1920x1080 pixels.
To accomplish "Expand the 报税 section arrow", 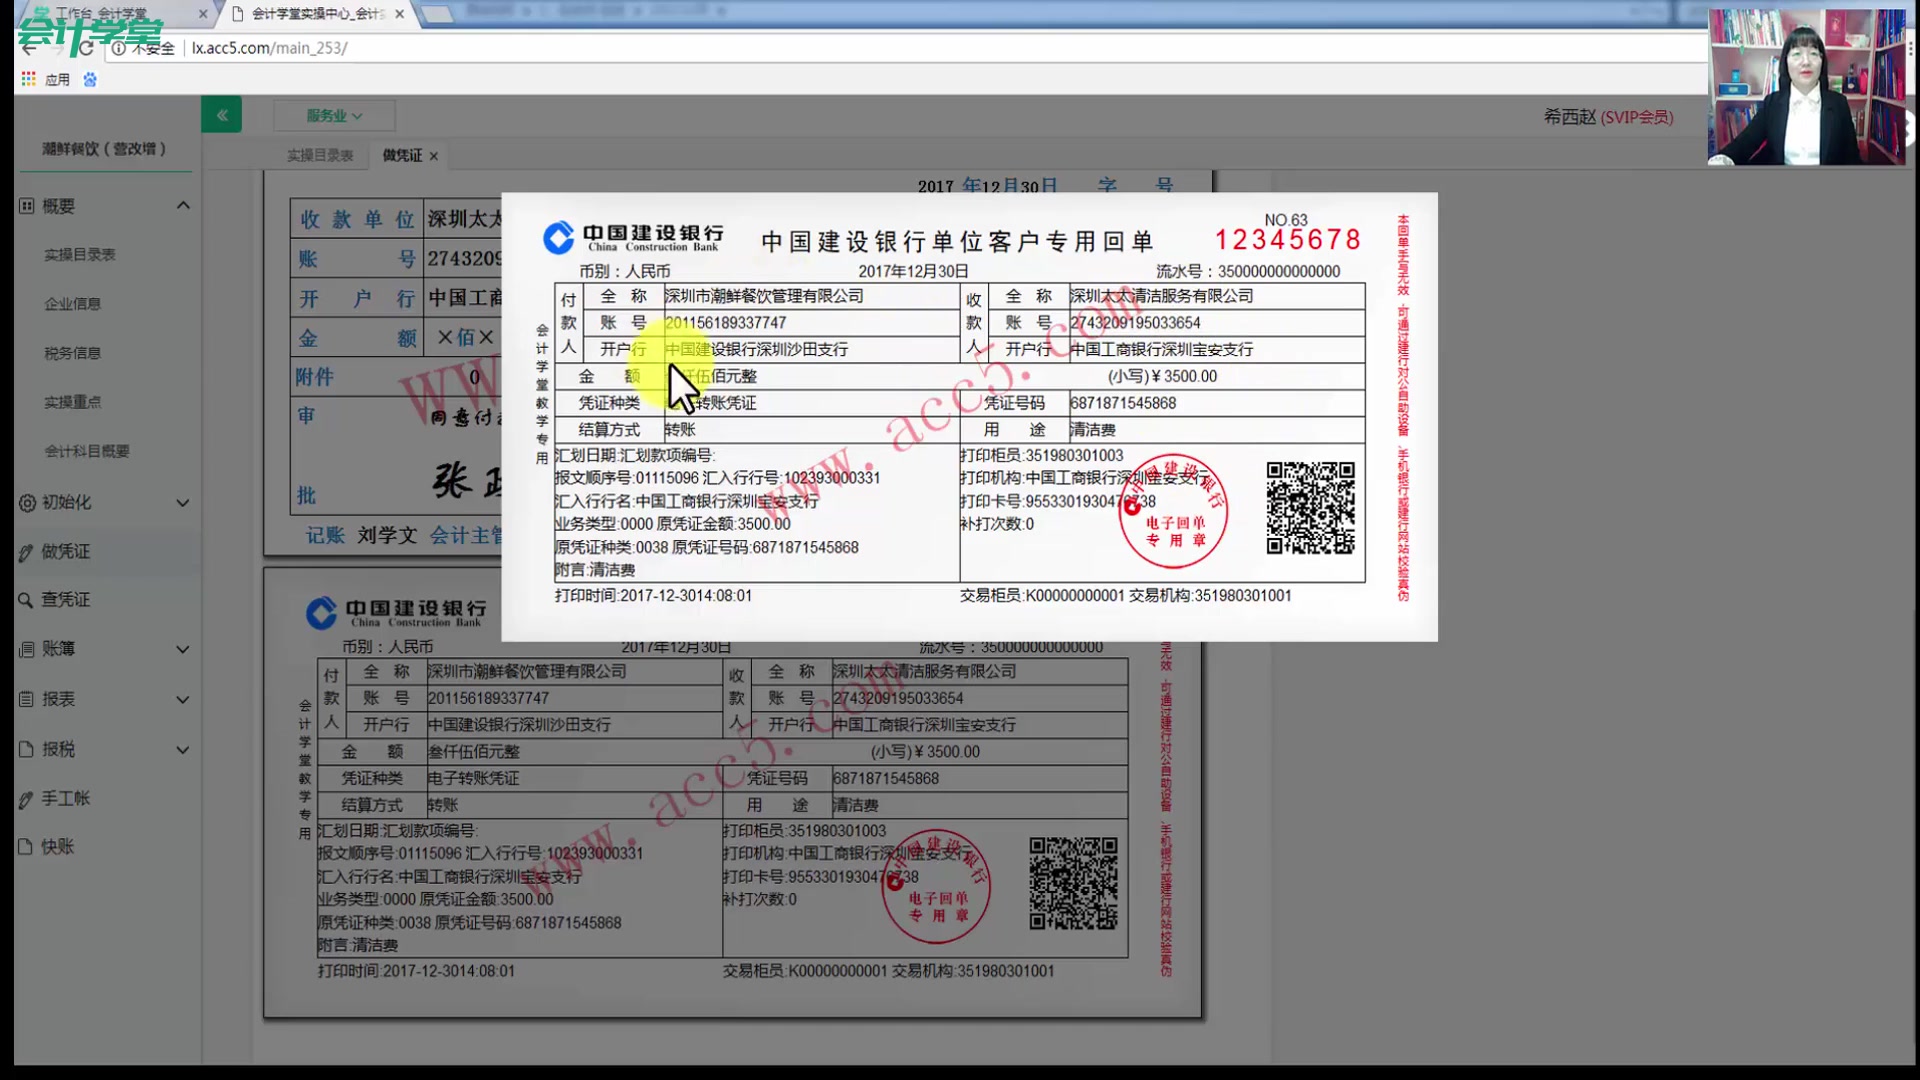I will point(183,749).
